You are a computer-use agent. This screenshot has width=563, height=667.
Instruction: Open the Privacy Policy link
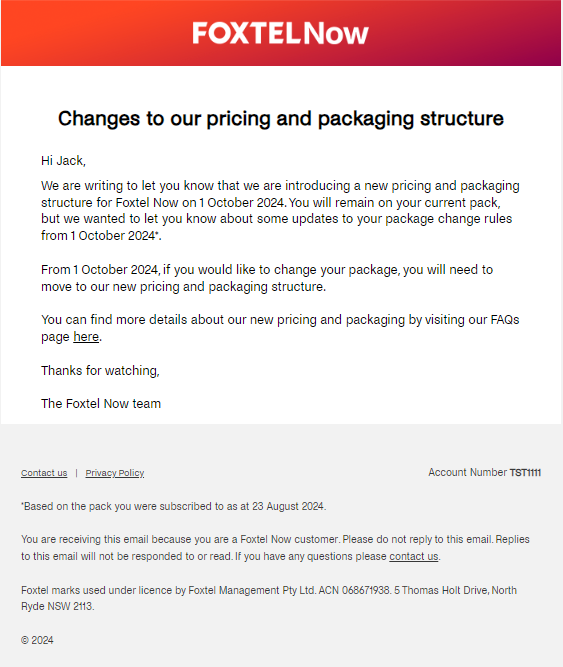115,473
